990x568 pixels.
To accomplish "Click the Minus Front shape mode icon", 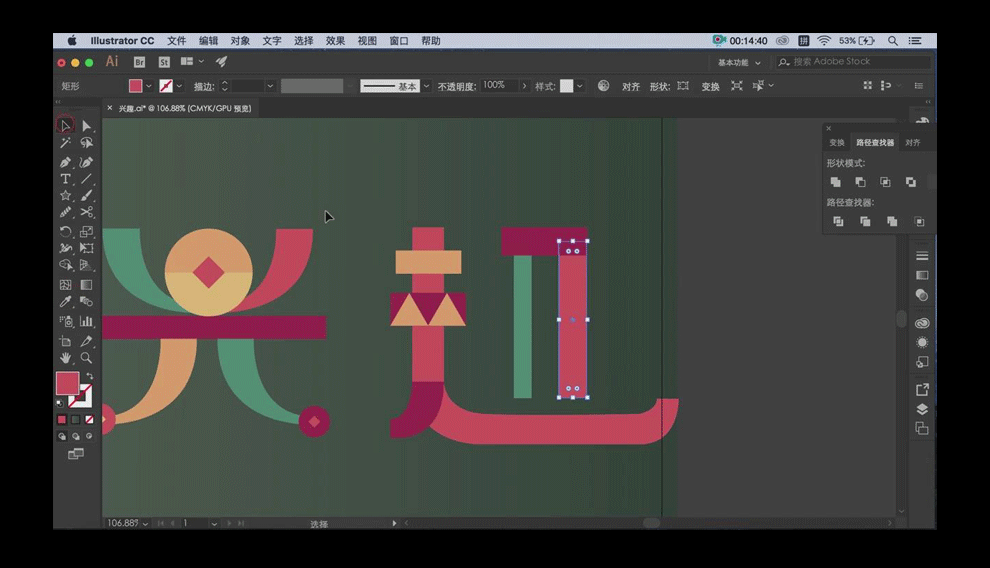I will (x=860, y=182).
